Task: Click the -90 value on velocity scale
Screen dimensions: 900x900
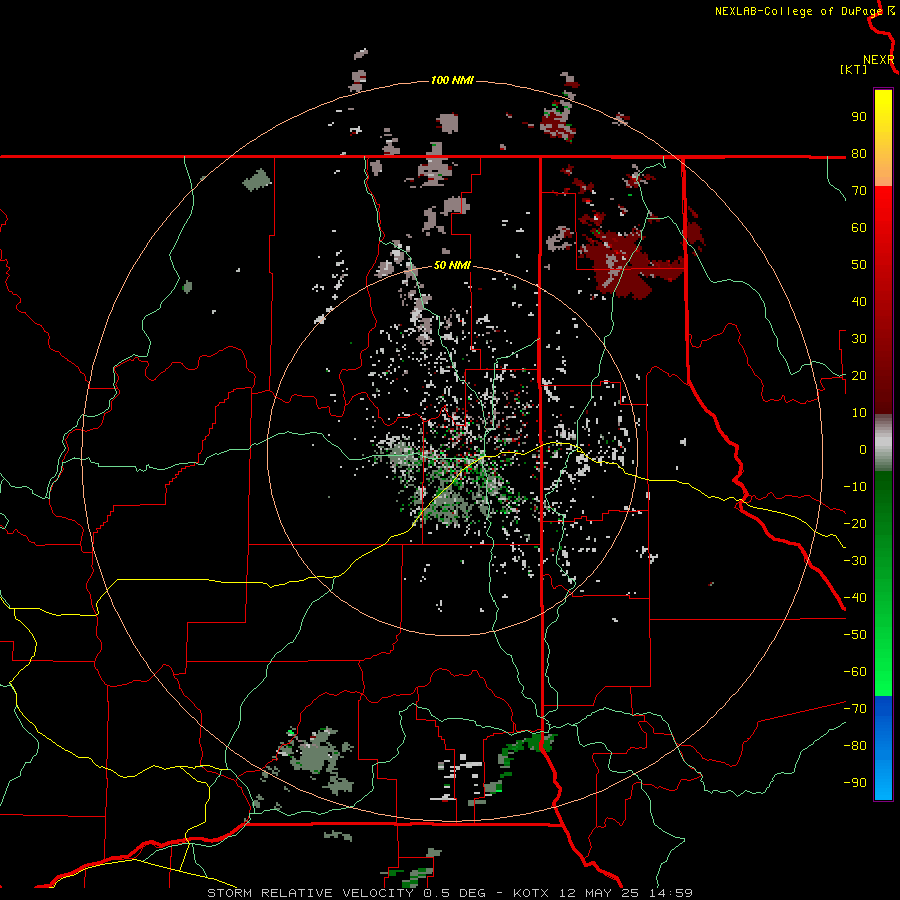Action: pos(855,782)
